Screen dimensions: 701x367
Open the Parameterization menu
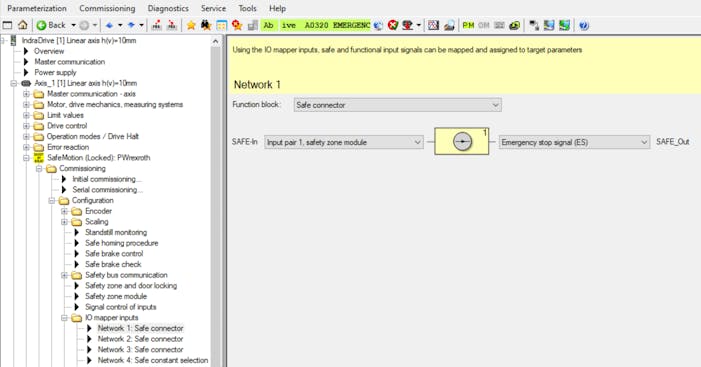pos(37,8)
